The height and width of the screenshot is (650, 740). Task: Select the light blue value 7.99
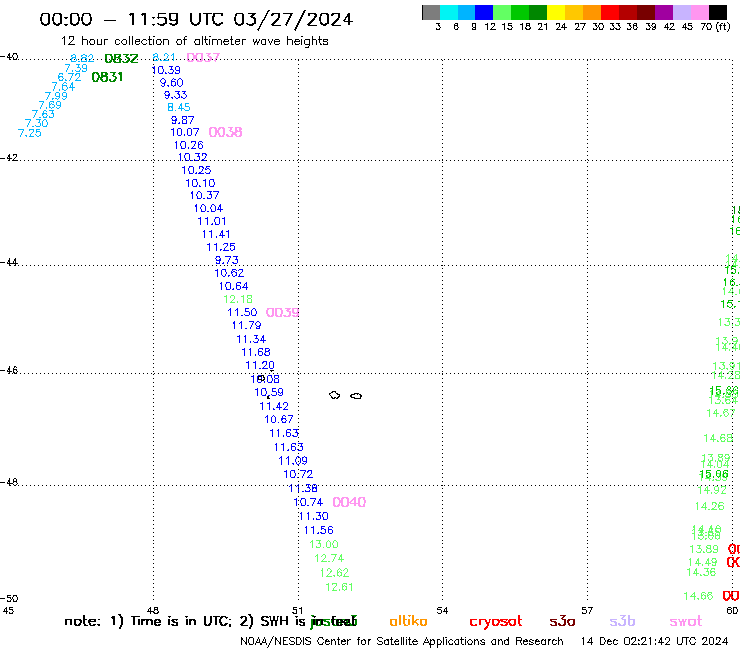pyautogui.click(x=56, y=96)
